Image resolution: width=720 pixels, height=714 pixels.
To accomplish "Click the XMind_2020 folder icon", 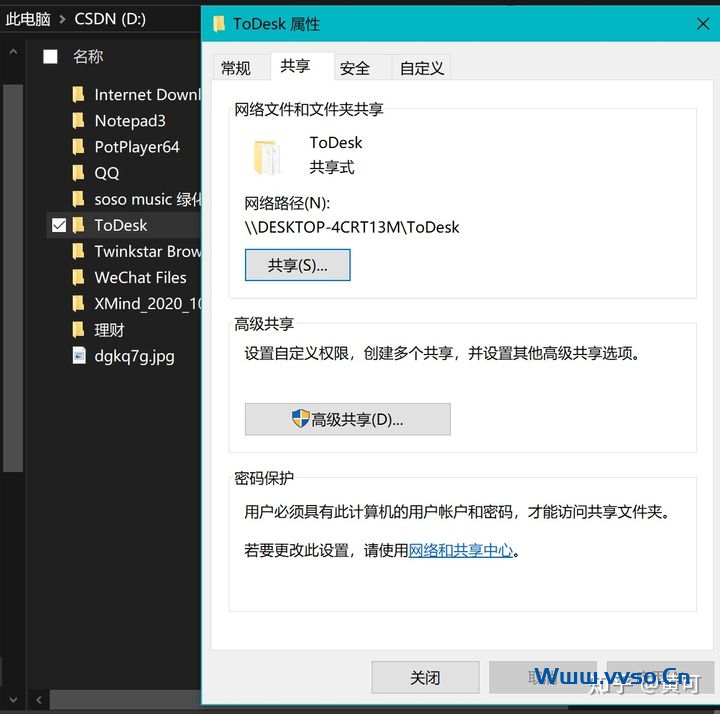I will pos(79,303).
